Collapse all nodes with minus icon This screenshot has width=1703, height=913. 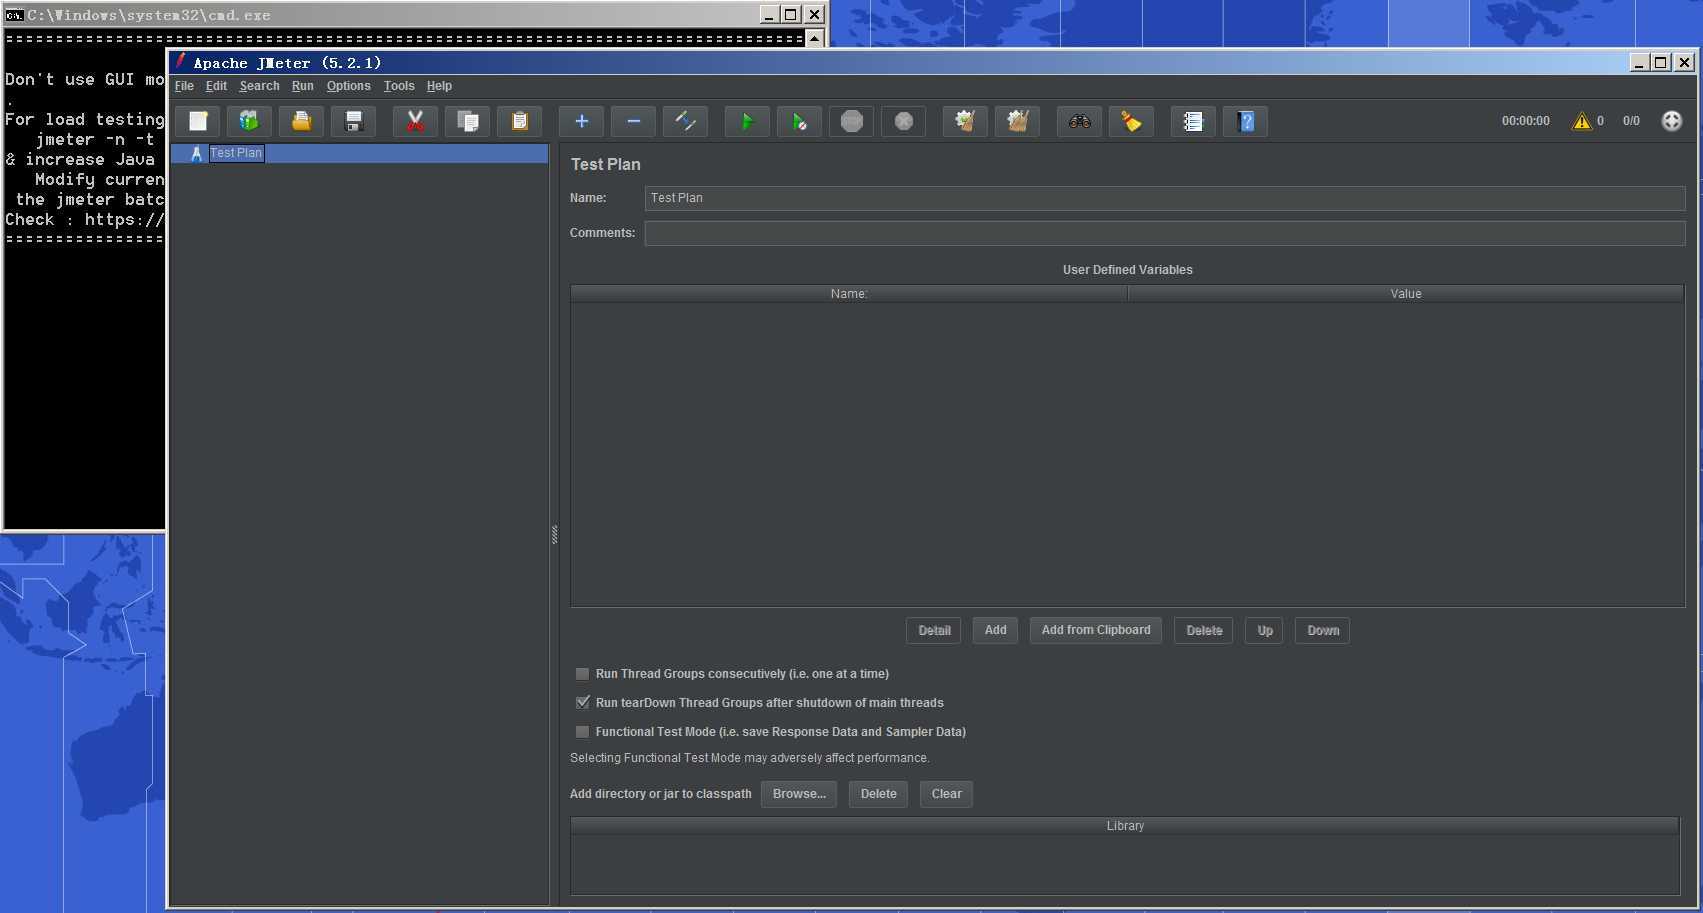point(633,121)
